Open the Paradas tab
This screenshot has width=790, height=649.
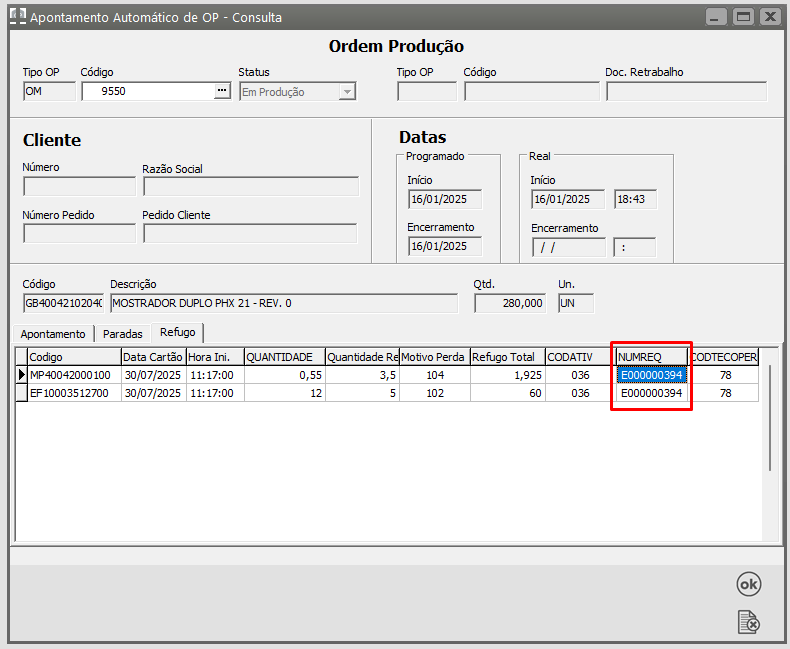123,333
